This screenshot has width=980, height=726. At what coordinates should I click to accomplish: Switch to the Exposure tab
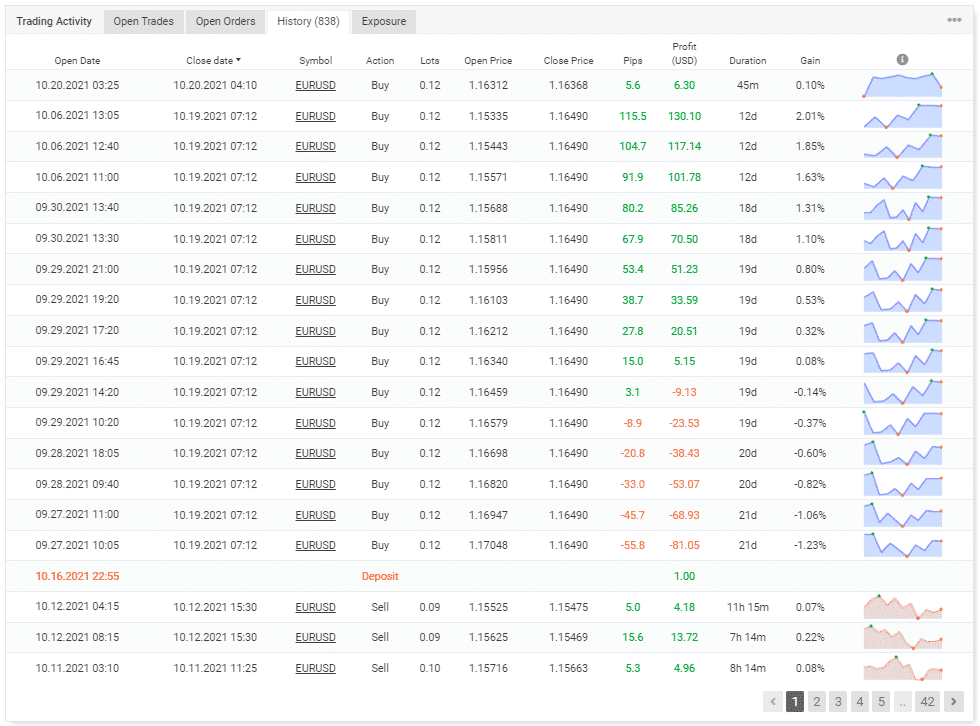386,20
